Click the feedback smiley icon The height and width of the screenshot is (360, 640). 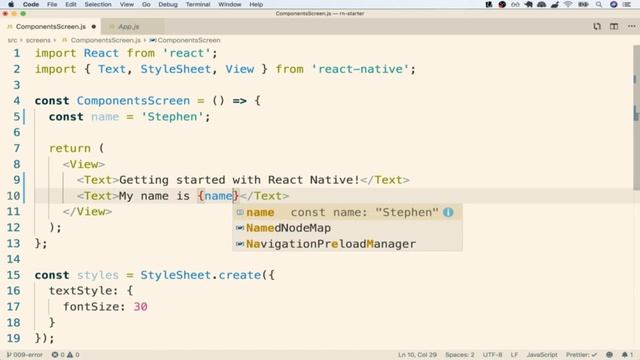609,355
